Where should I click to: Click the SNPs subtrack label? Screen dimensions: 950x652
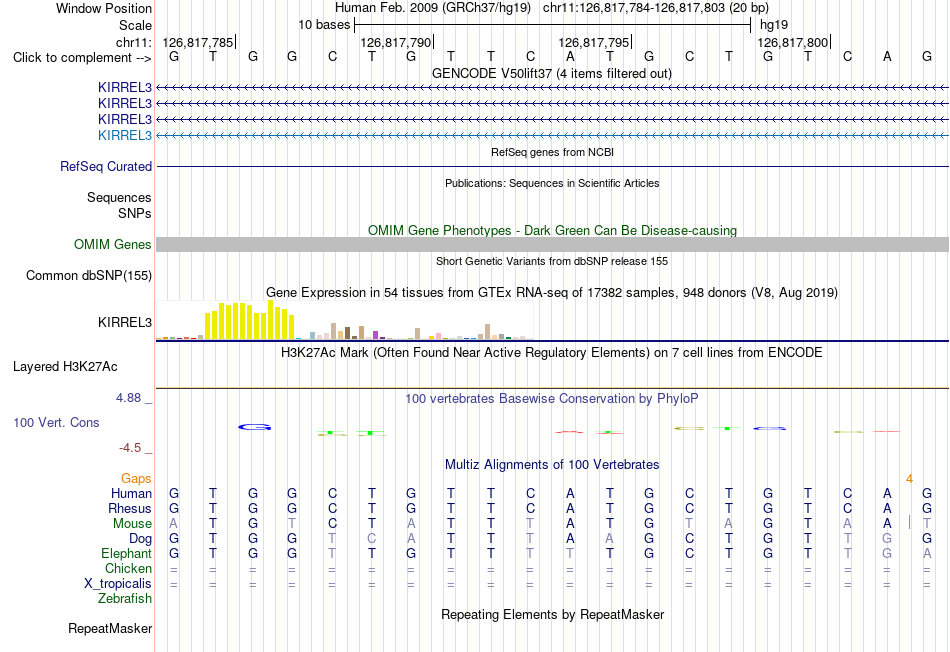tap(135, 213)
